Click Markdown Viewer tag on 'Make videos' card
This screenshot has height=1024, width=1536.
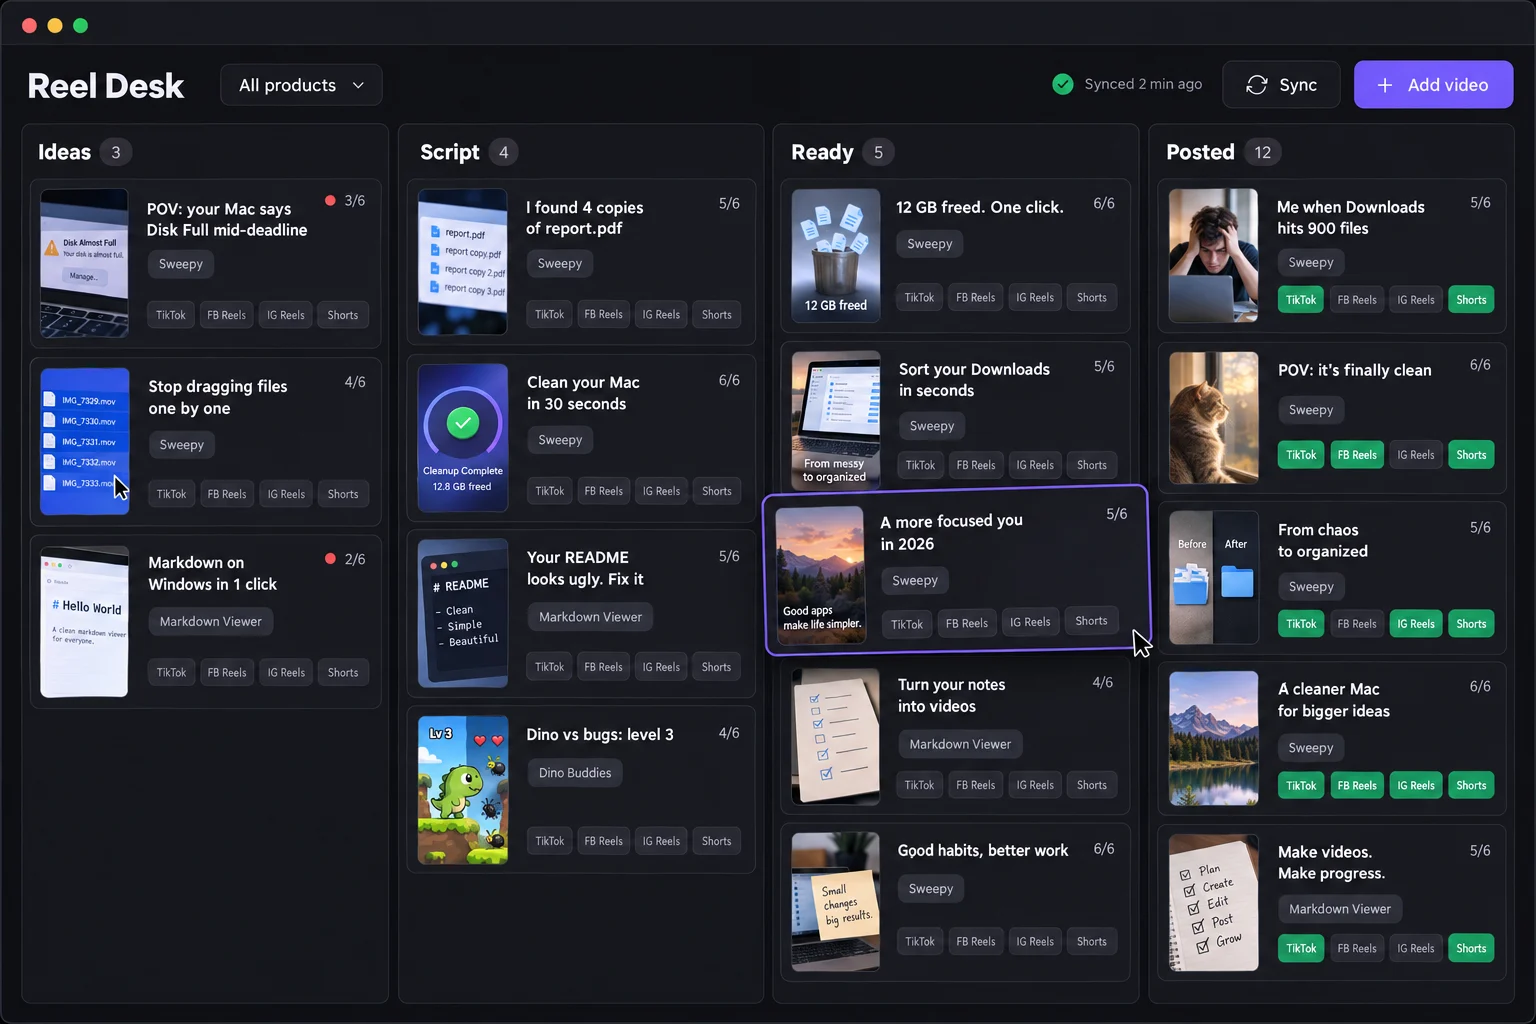(1340, 909)
